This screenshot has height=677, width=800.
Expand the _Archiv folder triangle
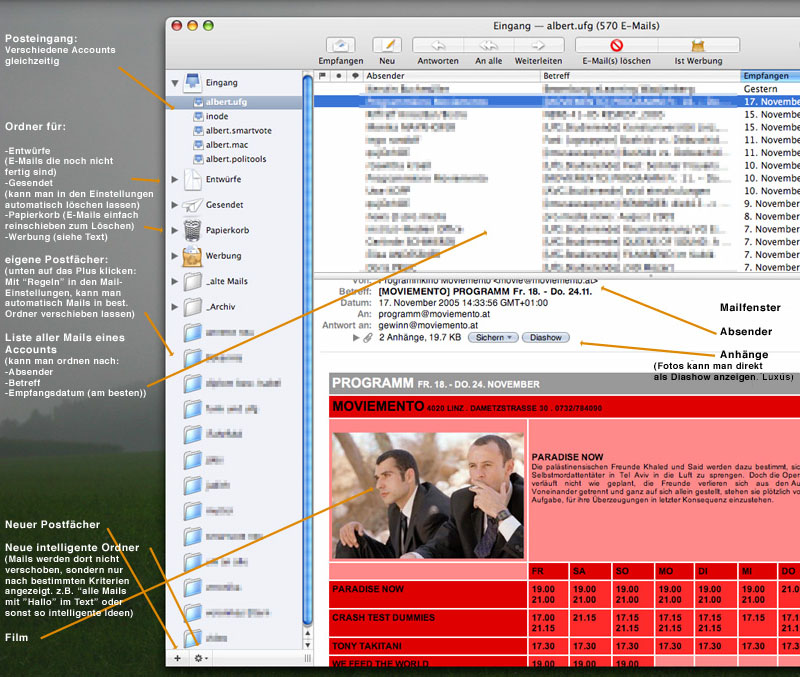tap(174, 307)
